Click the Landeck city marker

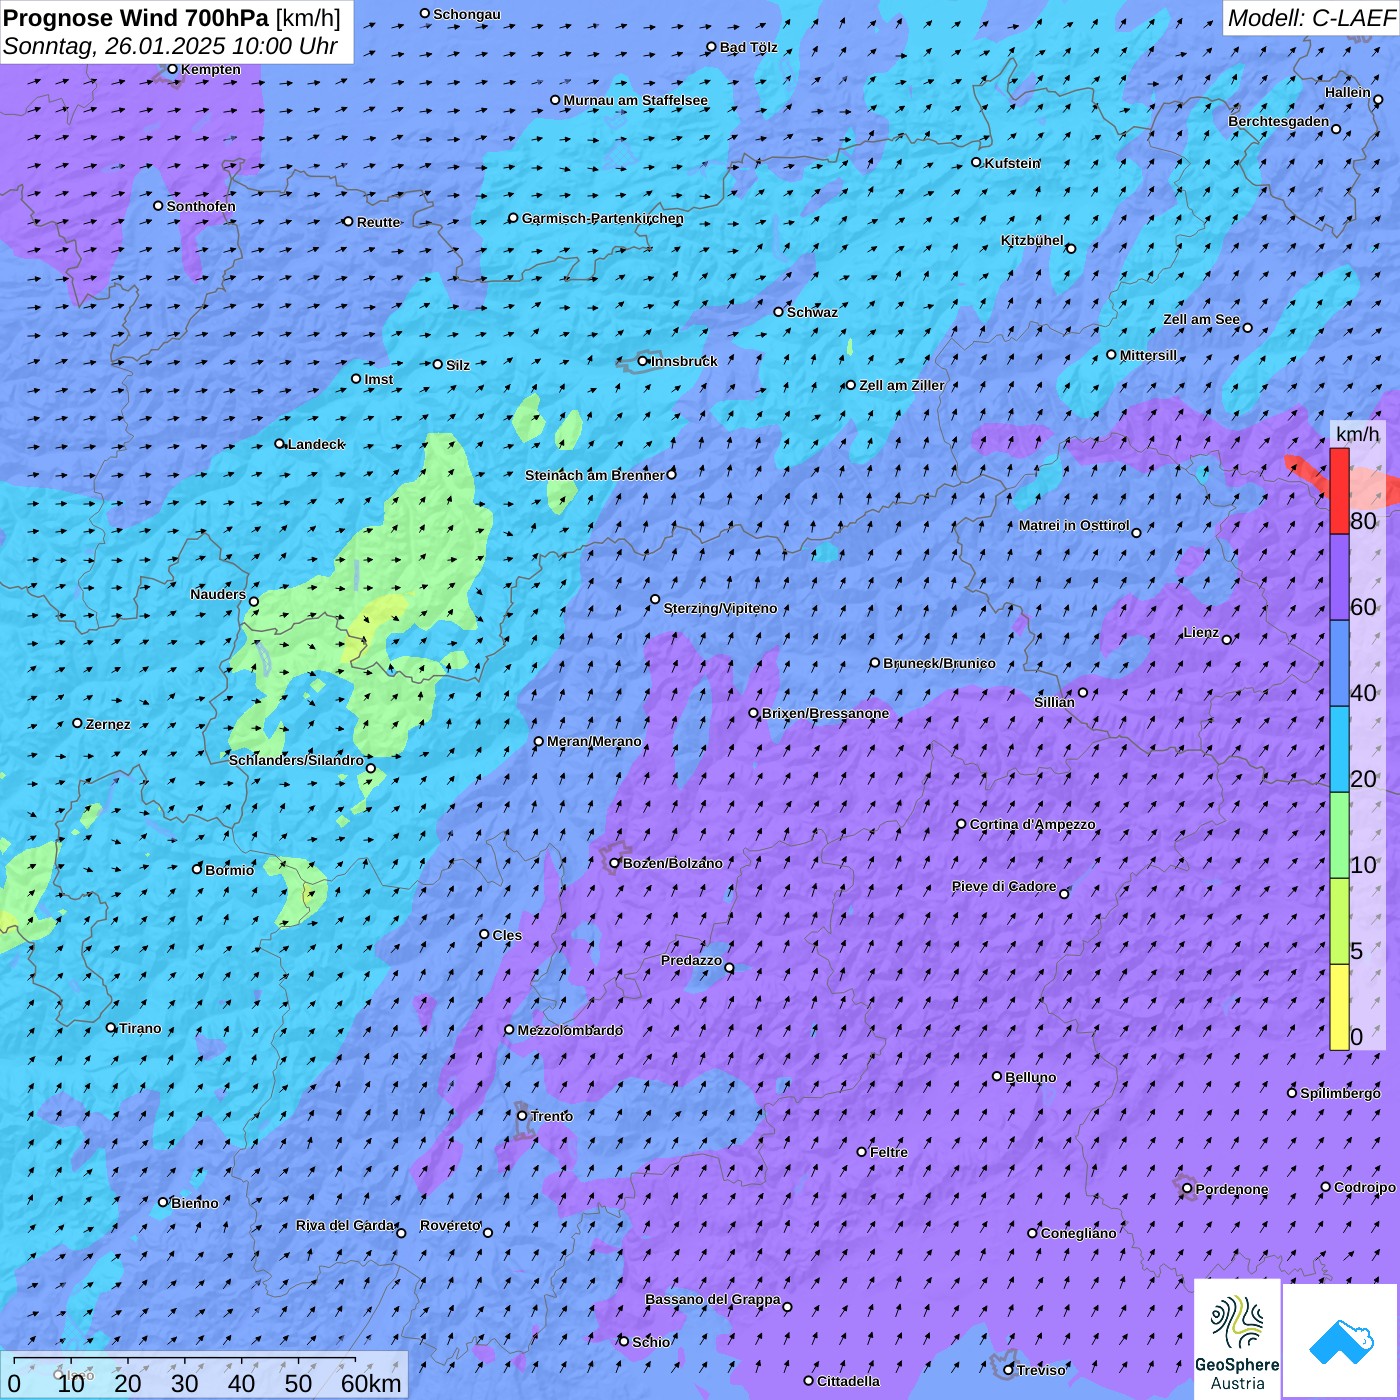(x=280, y=443)
